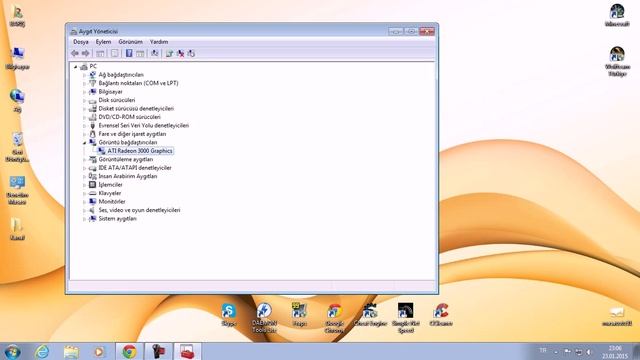Open the Dosya menu
The width and height of the screenshot is (640, 360).
point(81,42)
